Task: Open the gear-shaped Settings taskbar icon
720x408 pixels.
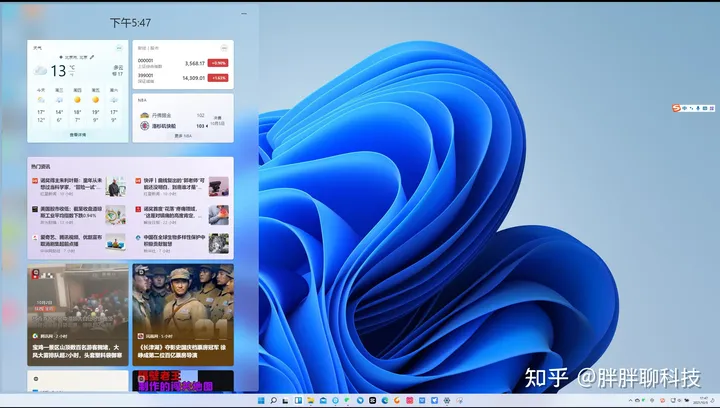Action: 447,401
